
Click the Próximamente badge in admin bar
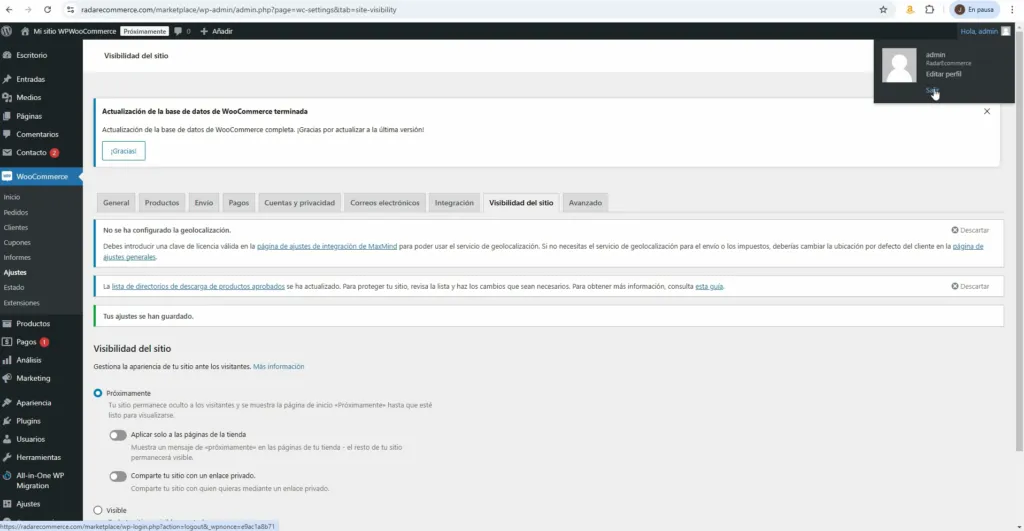click(x=144, y=31)
